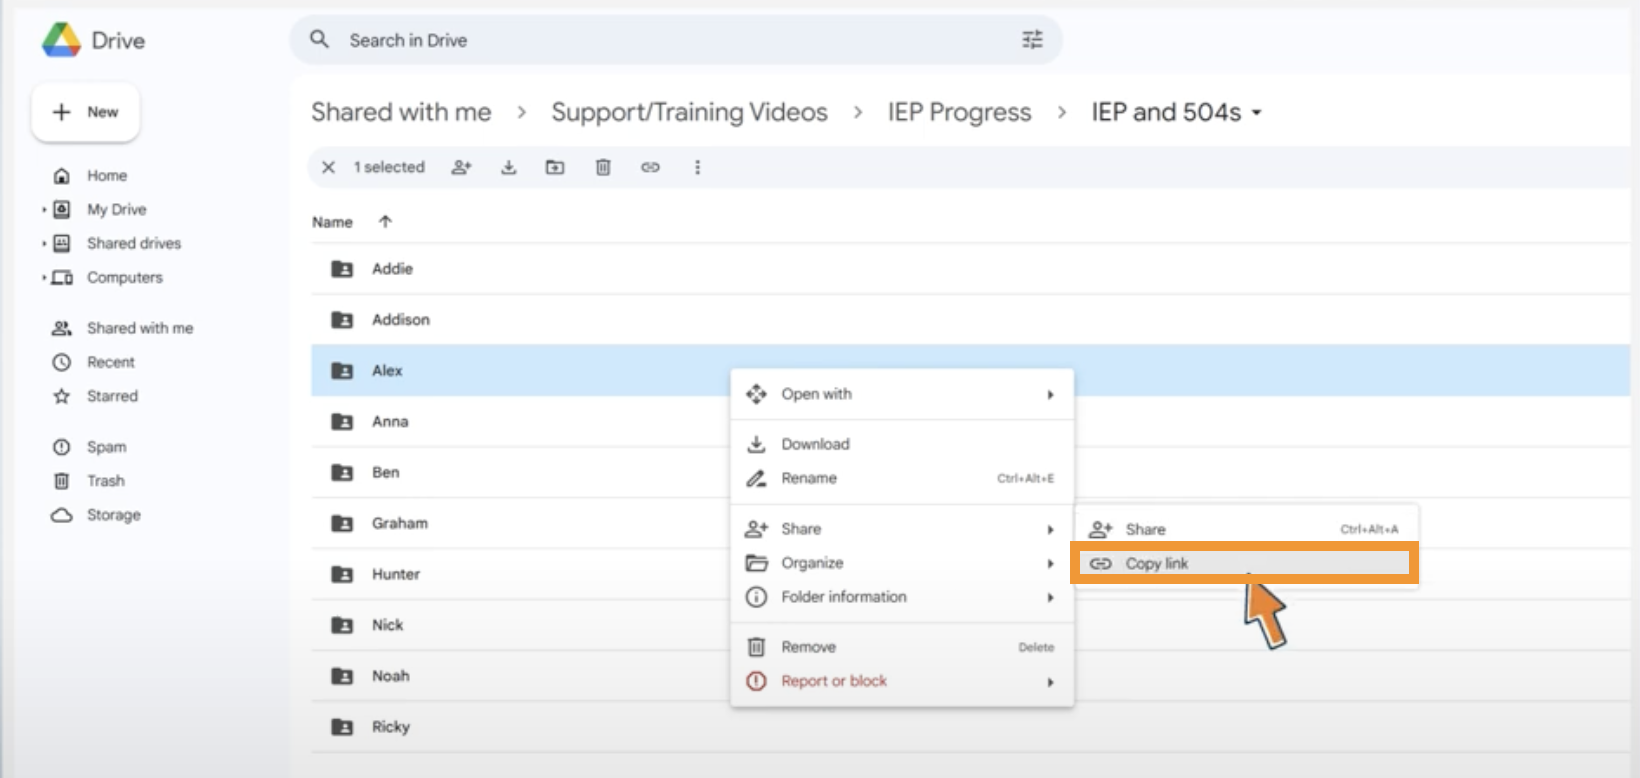This screenshot has height=778, width=1640.
Task: Open advanced search filter options icon
Action: (1032, 40)
